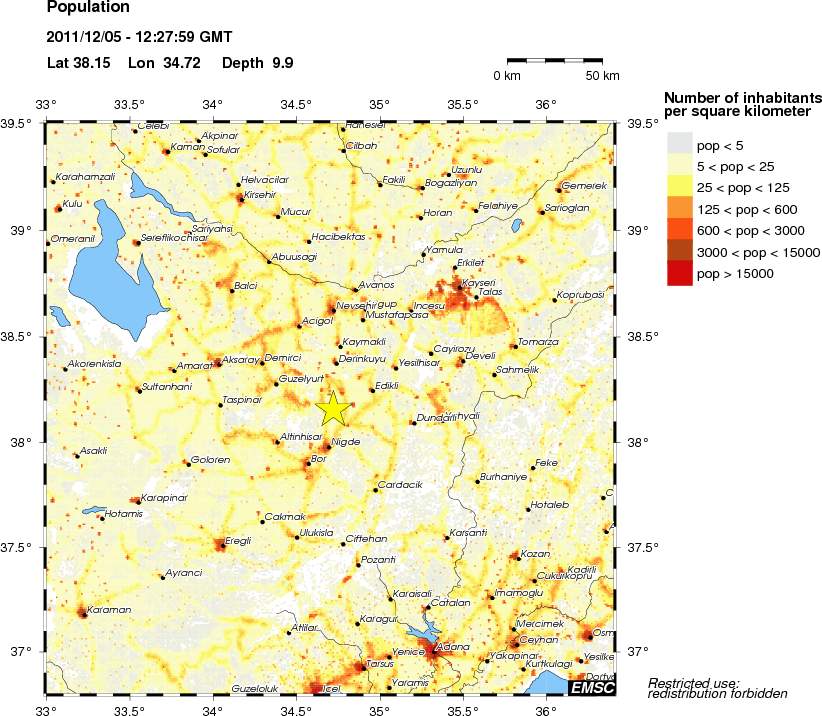
Task: Click the Aksaray city marker
Action: point(218,363)
